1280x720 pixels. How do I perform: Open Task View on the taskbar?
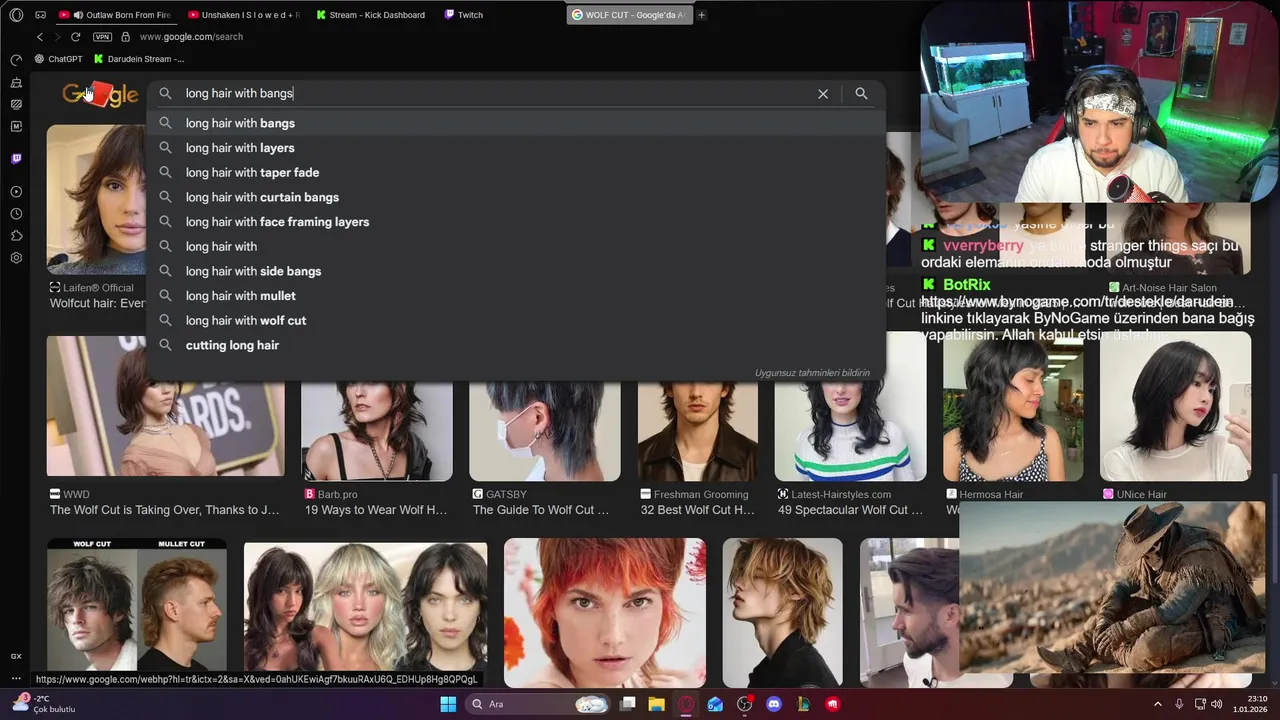[628, 704]
